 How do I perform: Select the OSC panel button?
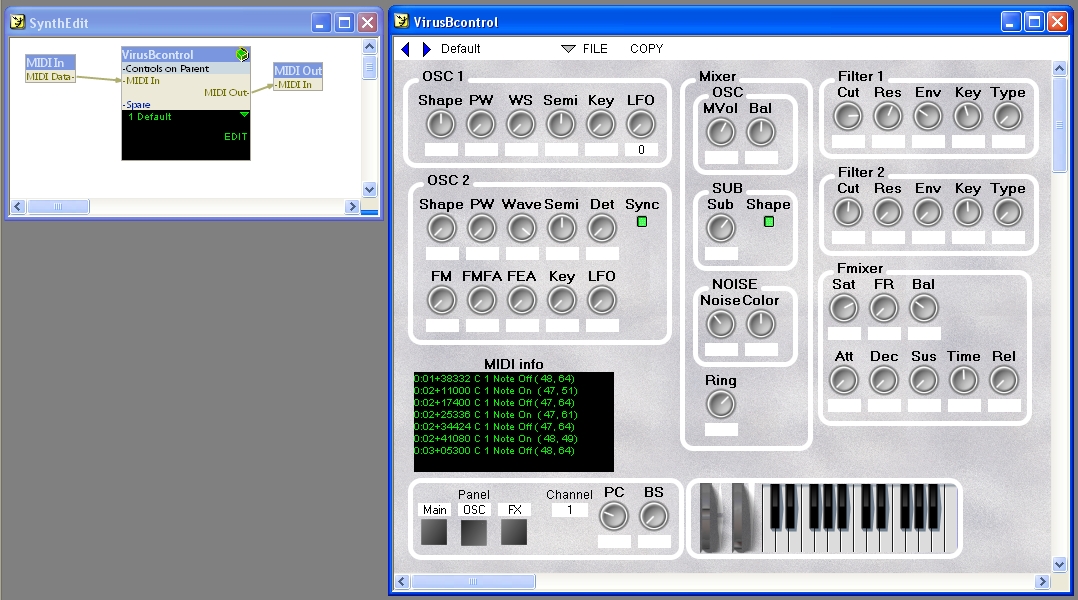(x=474, y=532)
